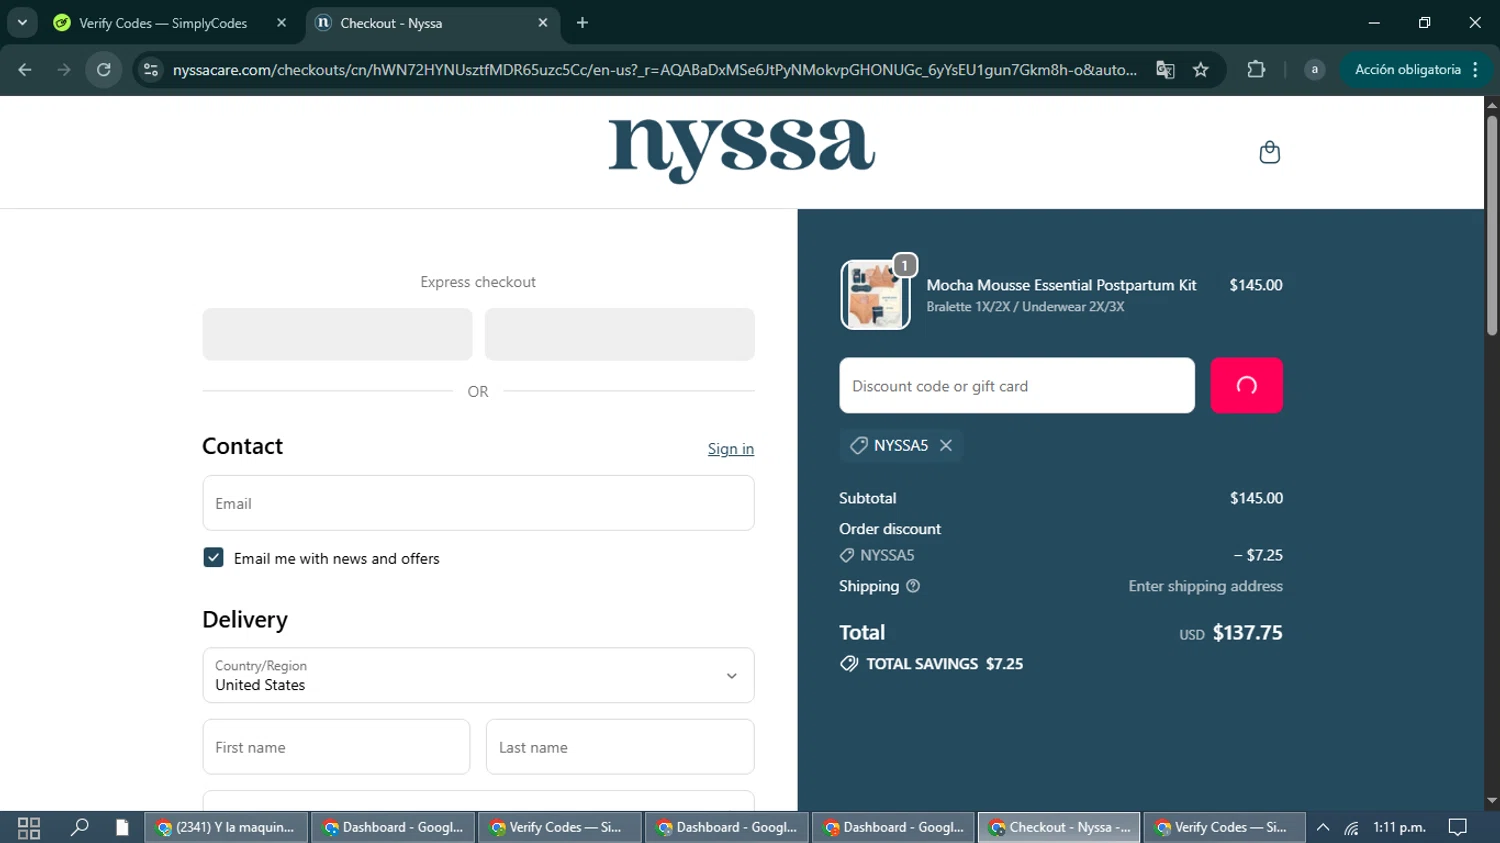Screen dimensions: 1500x843
Task: Click the order discount amount – $7.25
Action: [x=1258, y=555]
